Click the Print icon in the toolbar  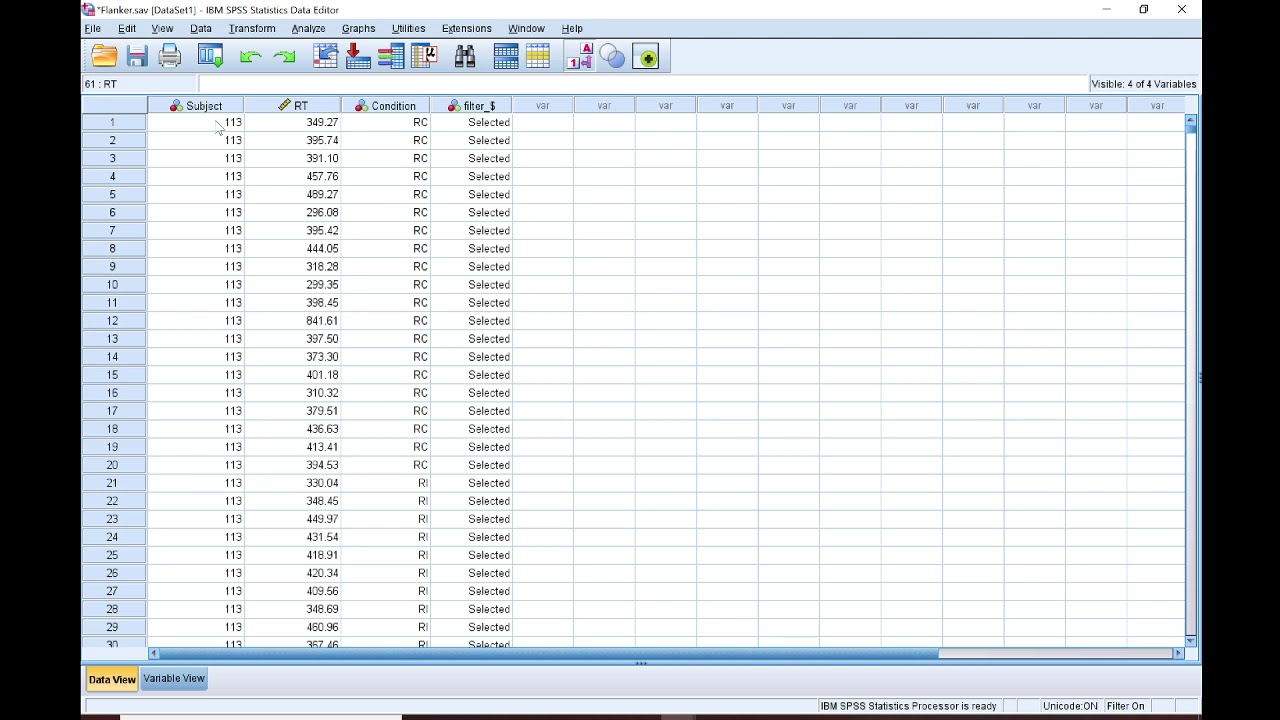click(170, 57)
